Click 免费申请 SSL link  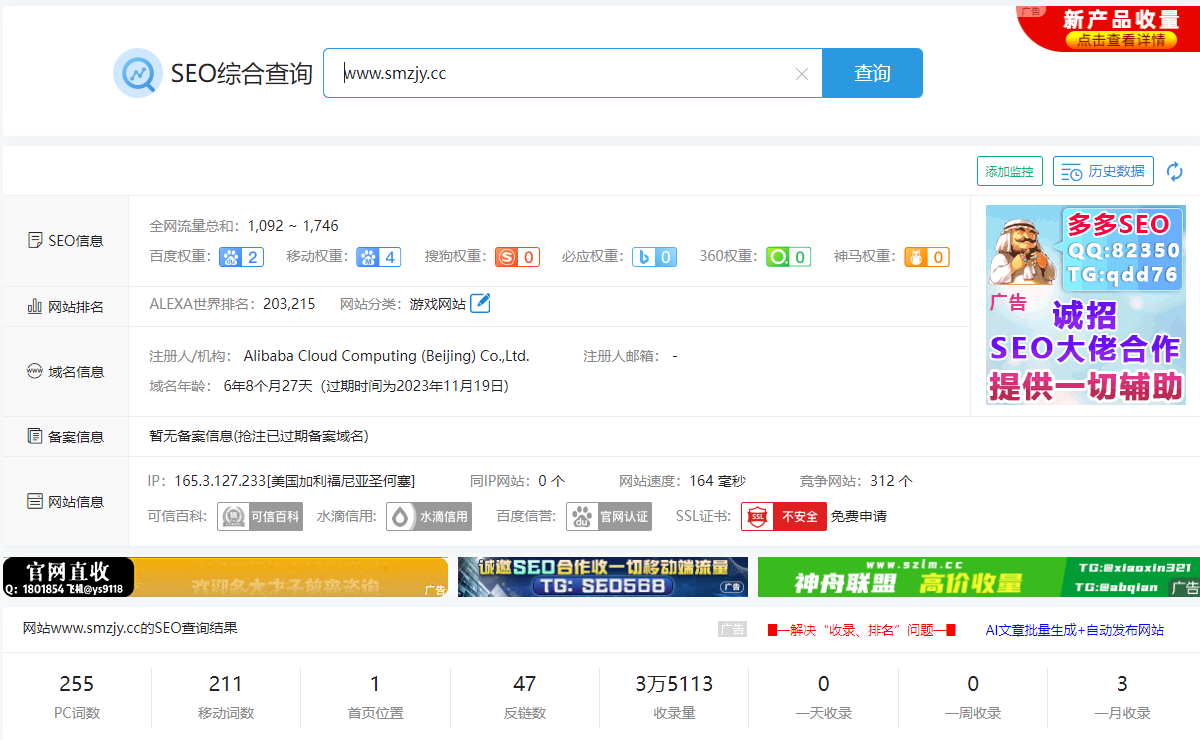pos(859,517)
